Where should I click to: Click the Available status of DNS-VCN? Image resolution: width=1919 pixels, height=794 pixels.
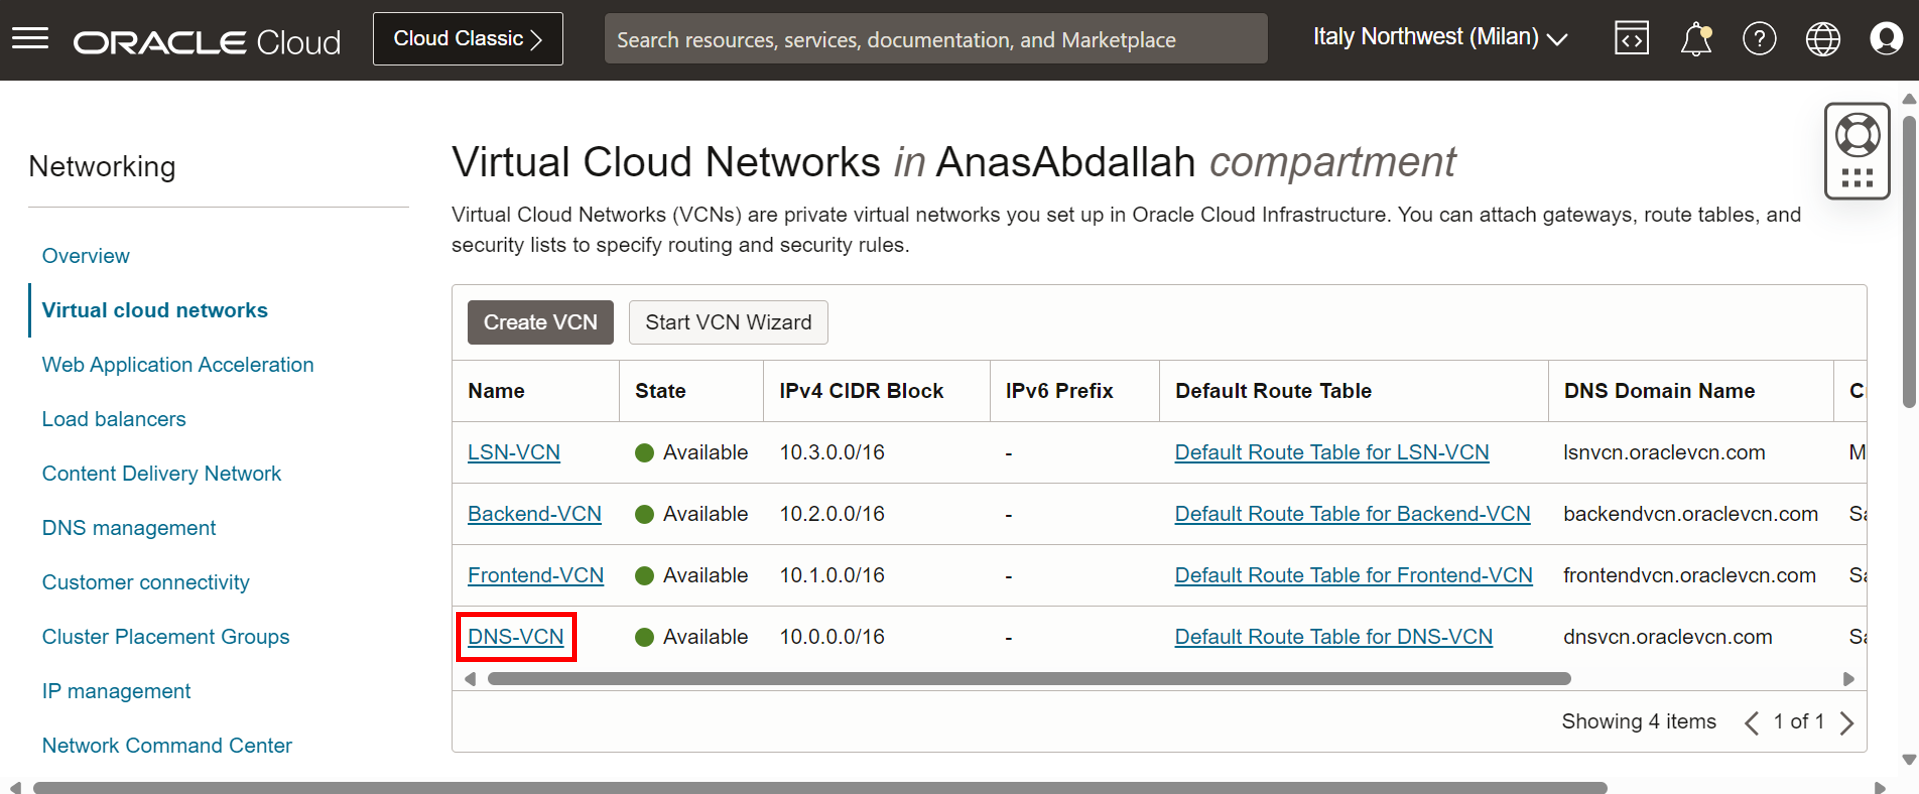pyautogui.click(x=691, y=637)
